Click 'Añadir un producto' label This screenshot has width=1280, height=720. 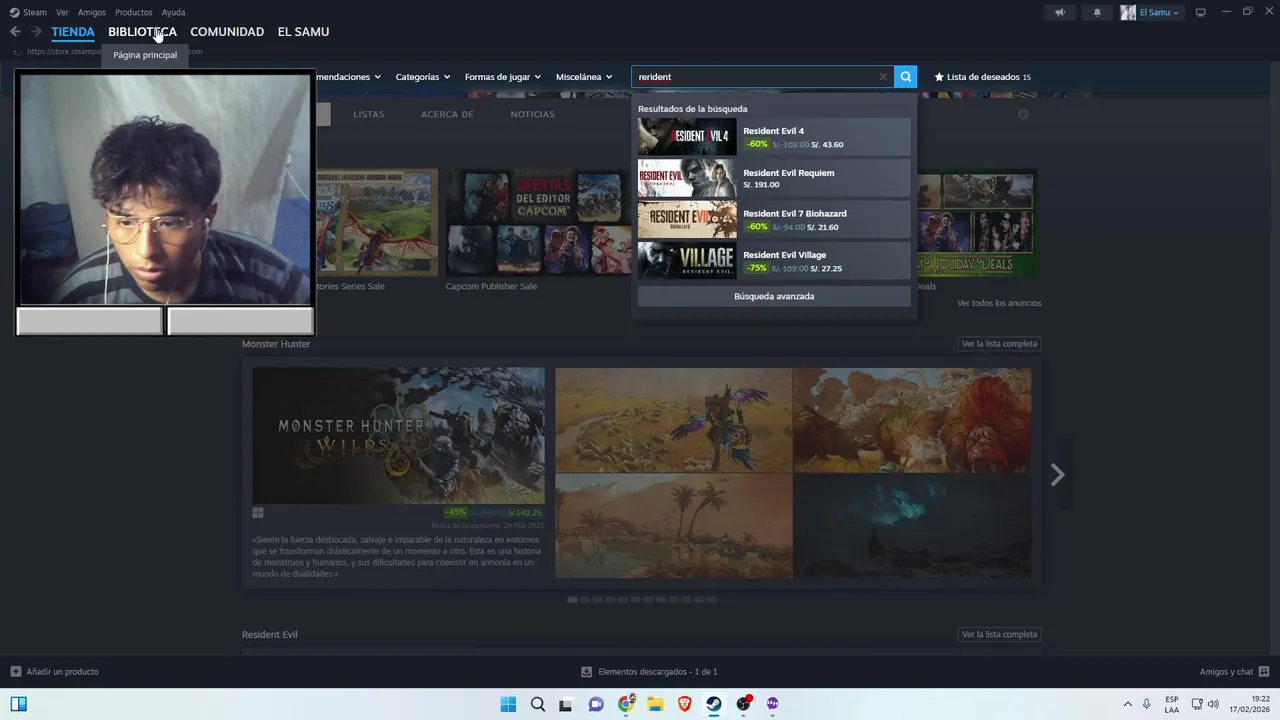click(x=62, y=672)
